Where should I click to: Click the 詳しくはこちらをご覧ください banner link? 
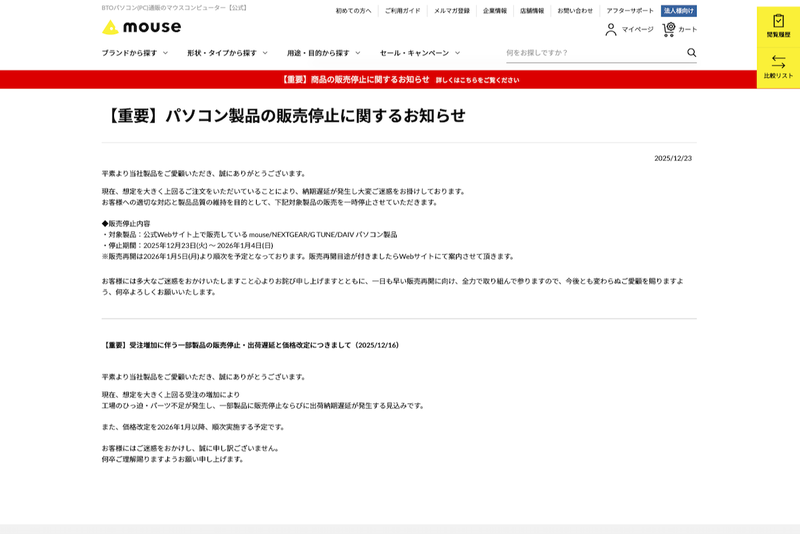click(477, 80)
